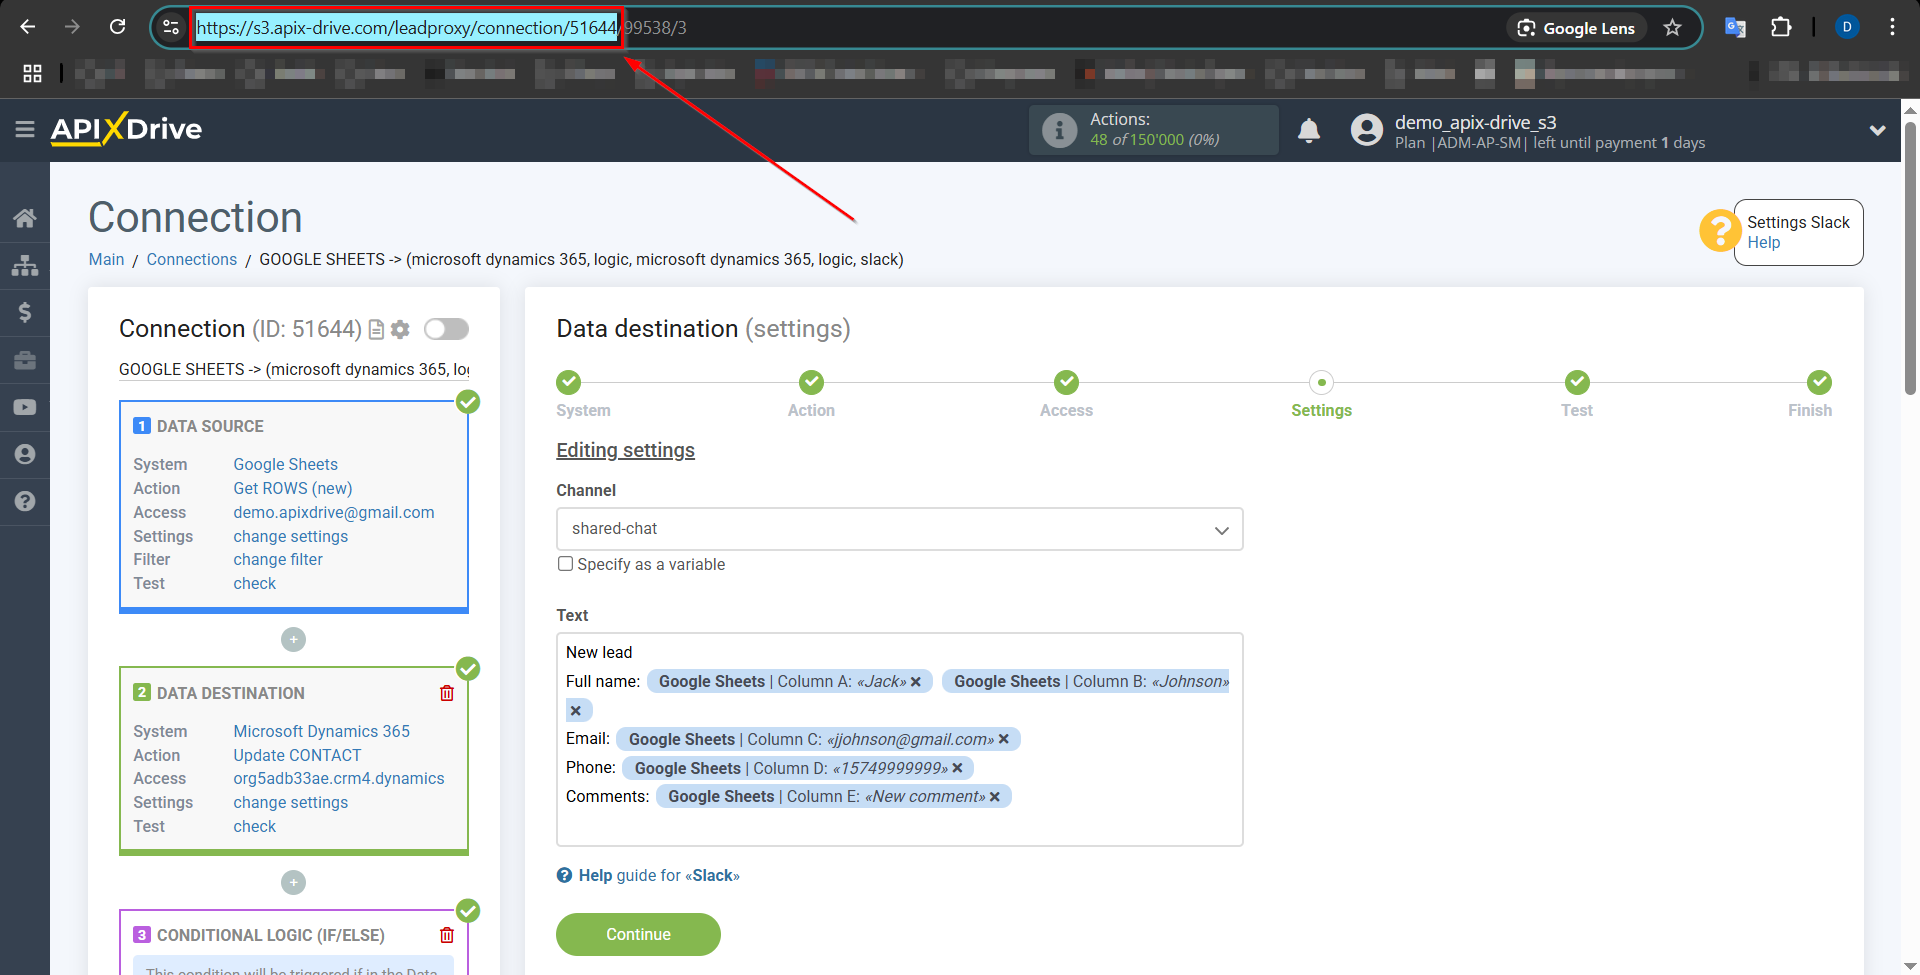Click the Get ROWS (new) action link
The height and width of the screenshot is (975, 1920).
point(293,488)
